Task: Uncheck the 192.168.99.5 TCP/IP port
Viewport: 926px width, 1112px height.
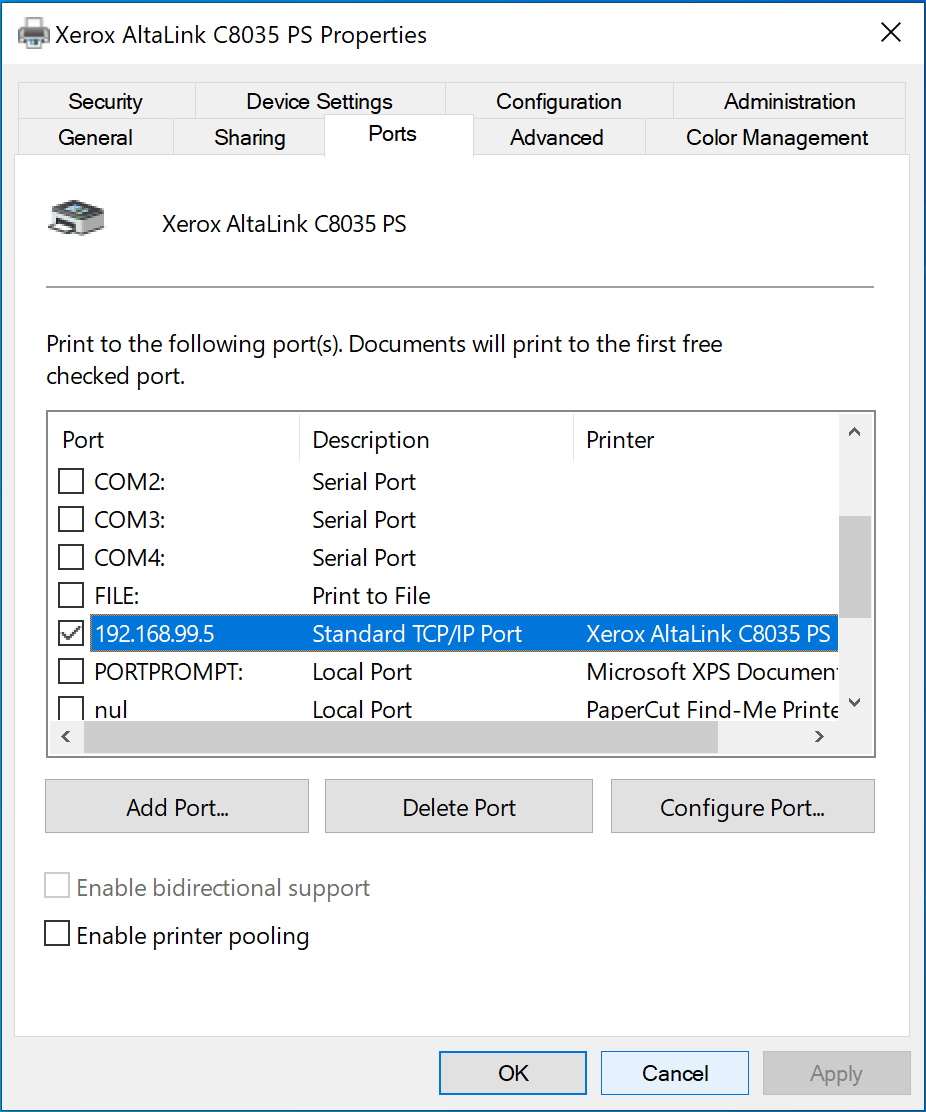Action: [70, 633]
